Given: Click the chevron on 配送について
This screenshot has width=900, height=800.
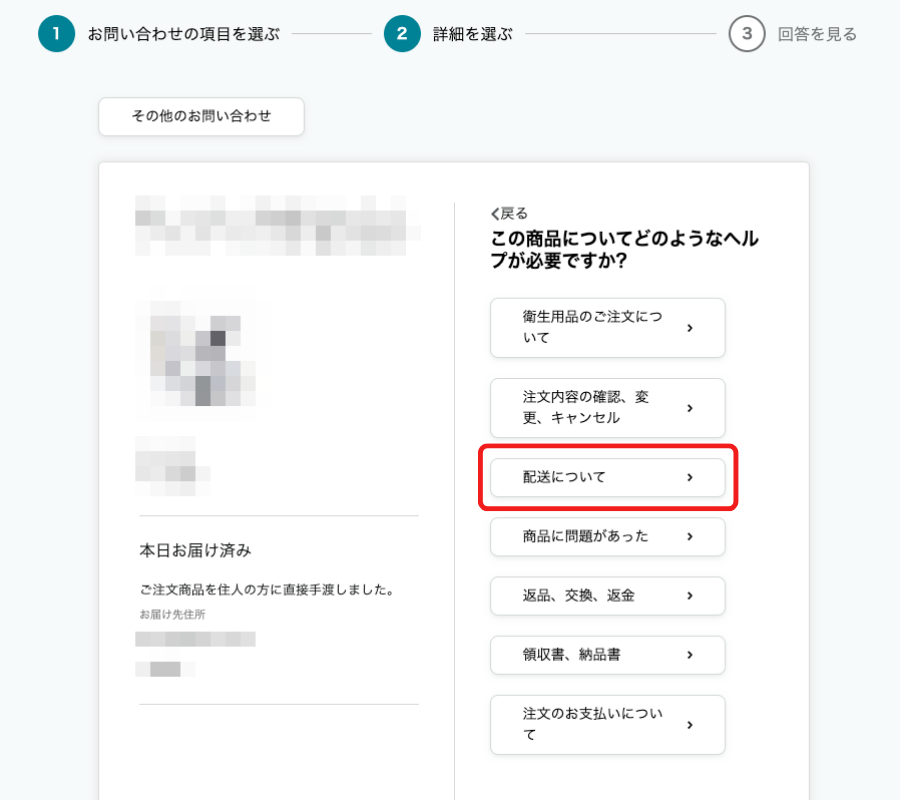Looking at the screenshot, I should [689, 478].
